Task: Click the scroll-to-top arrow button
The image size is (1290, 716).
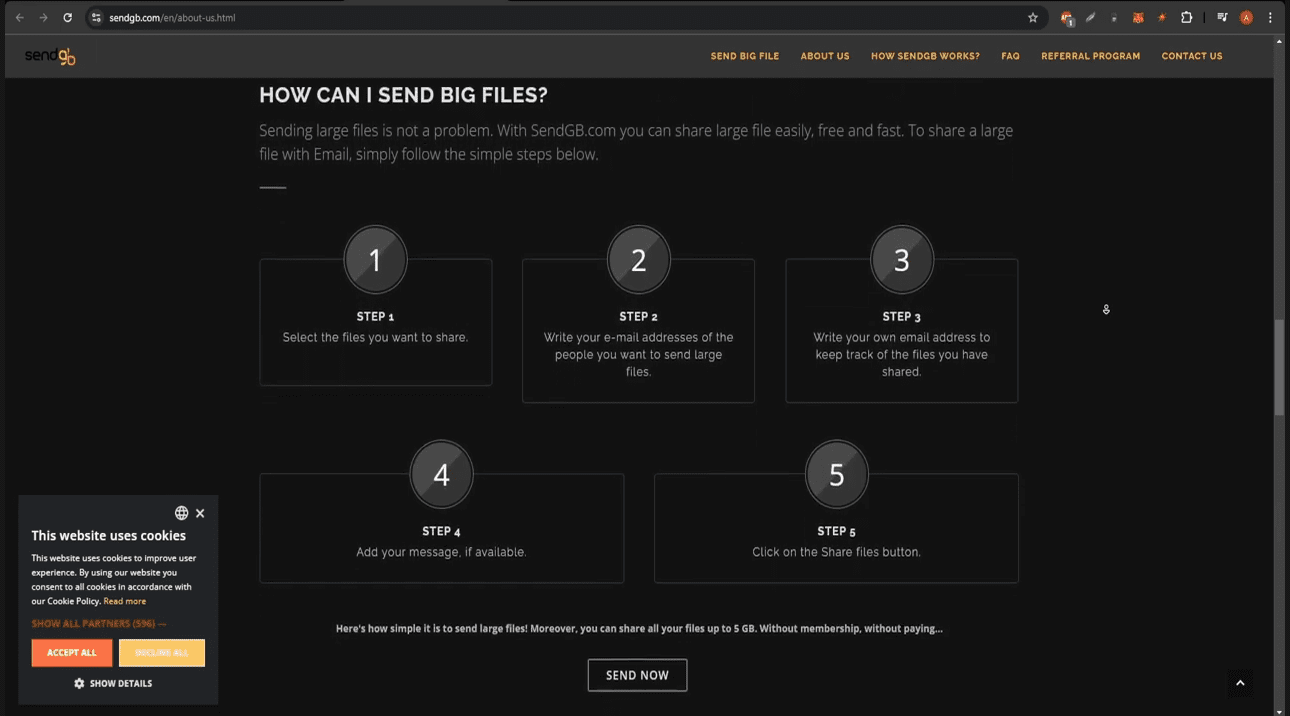Action: [1240, 683]
